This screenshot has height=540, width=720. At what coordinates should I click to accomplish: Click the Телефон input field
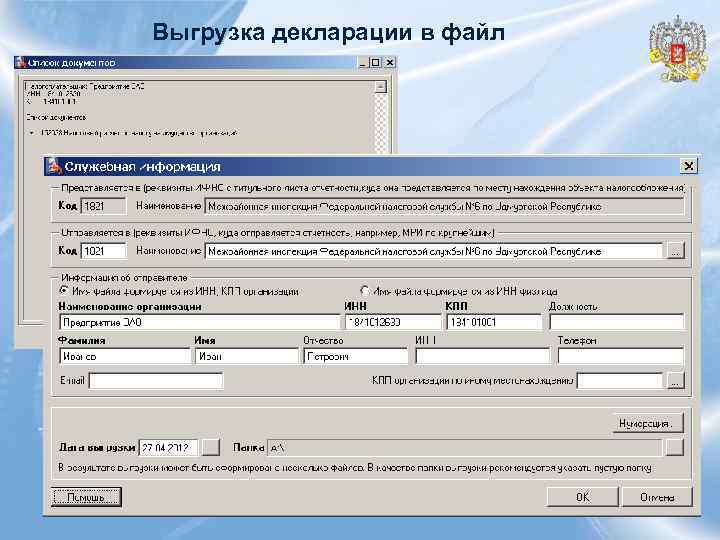point(620,356)
